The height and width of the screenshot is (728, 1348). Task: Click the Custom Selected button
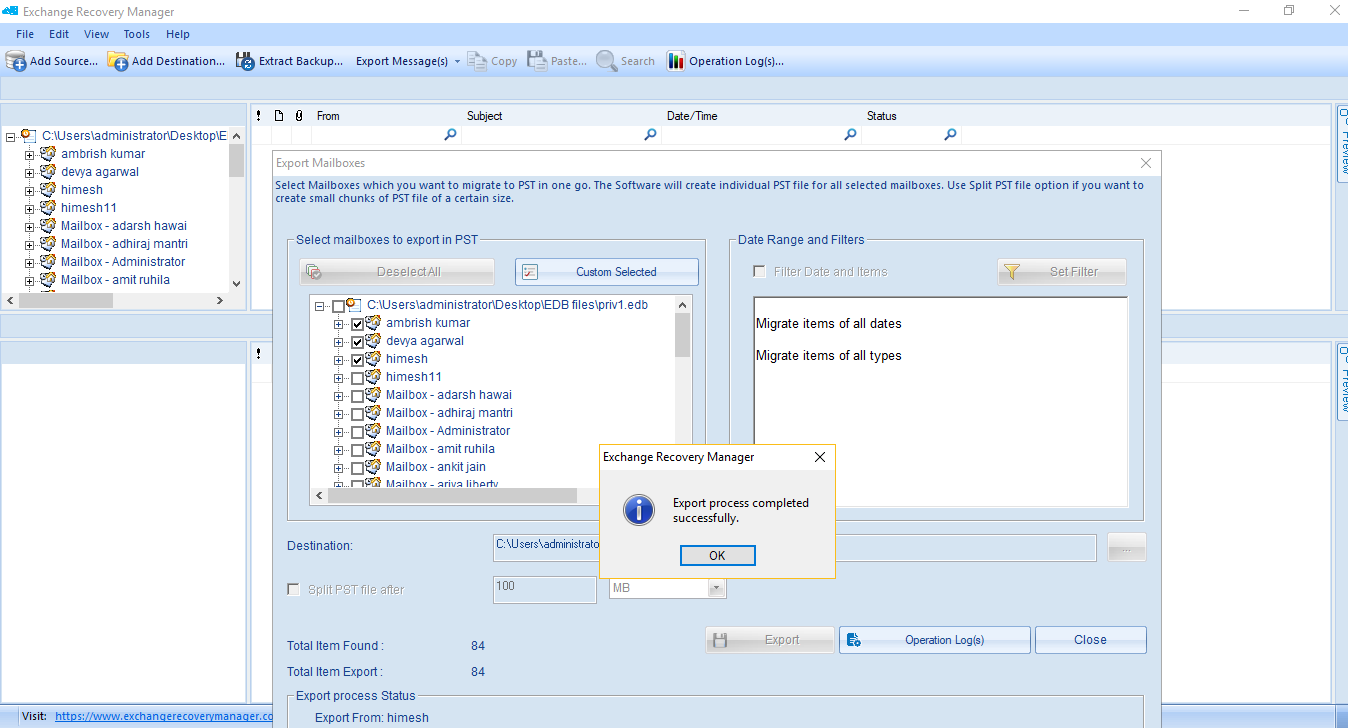[x=607, y=272]
